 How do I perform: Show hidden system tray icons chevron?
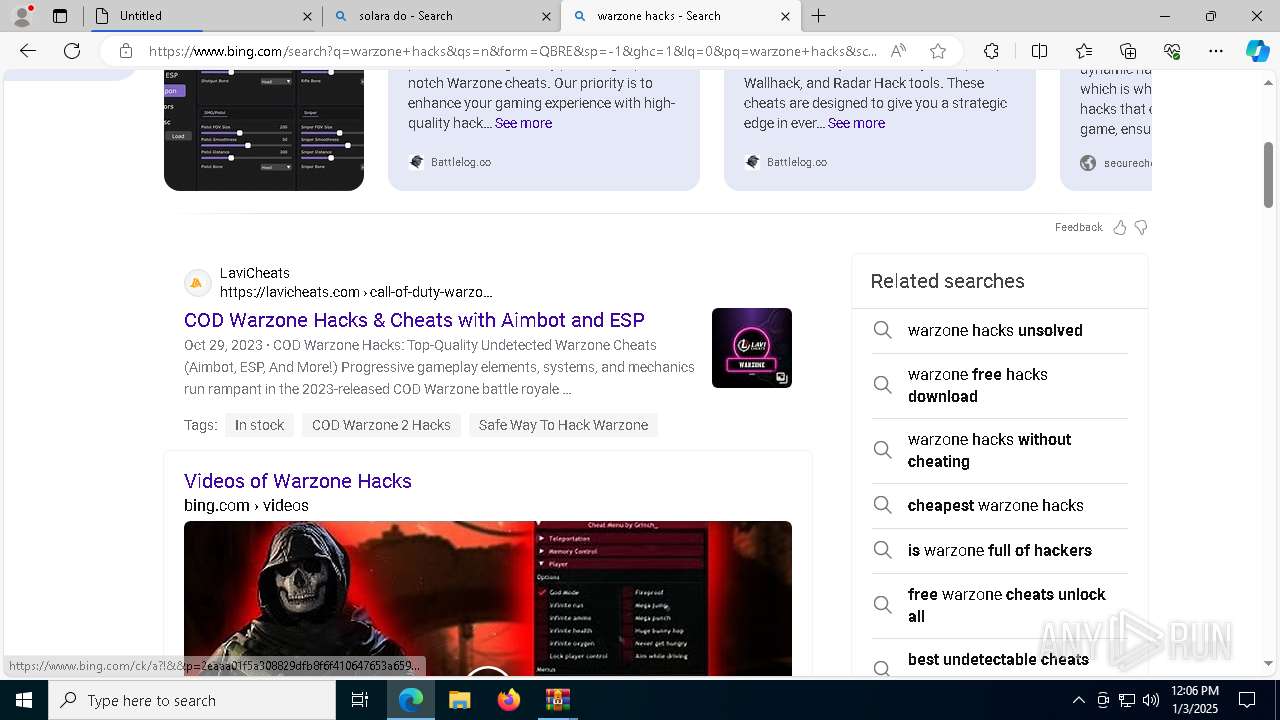tap(1078, 700)
